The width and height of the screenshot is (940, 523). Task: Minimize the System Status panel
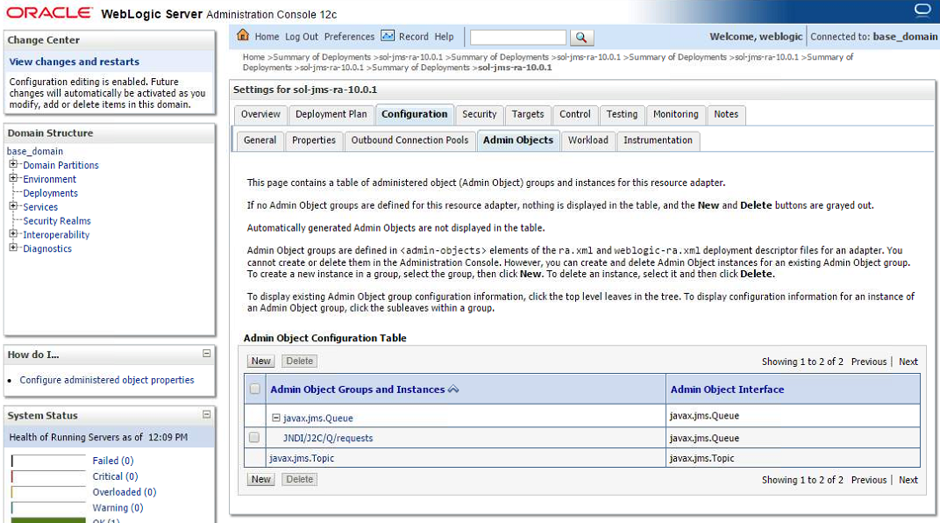pyautogui.click(x=207, y=415)
